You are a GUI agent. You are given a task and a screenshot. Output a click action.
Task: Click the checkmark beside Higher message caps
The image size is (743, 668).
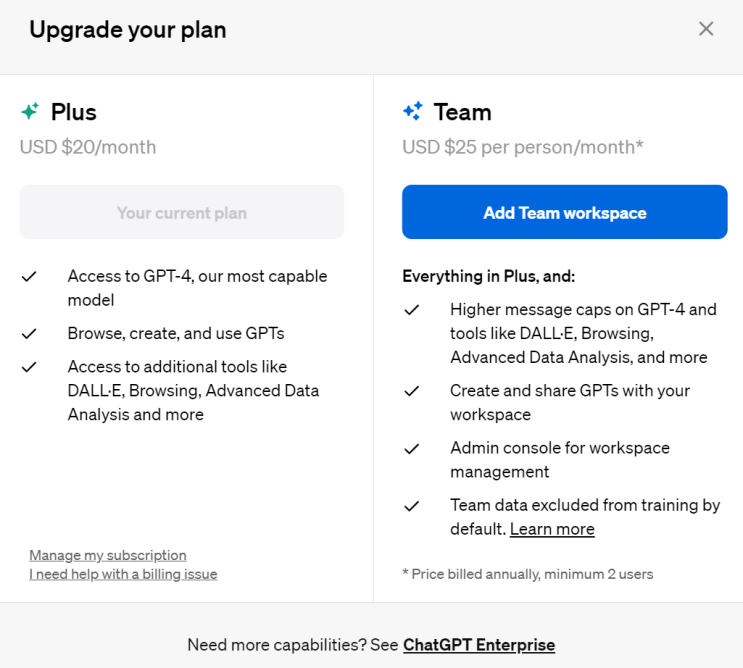[412, 310]
